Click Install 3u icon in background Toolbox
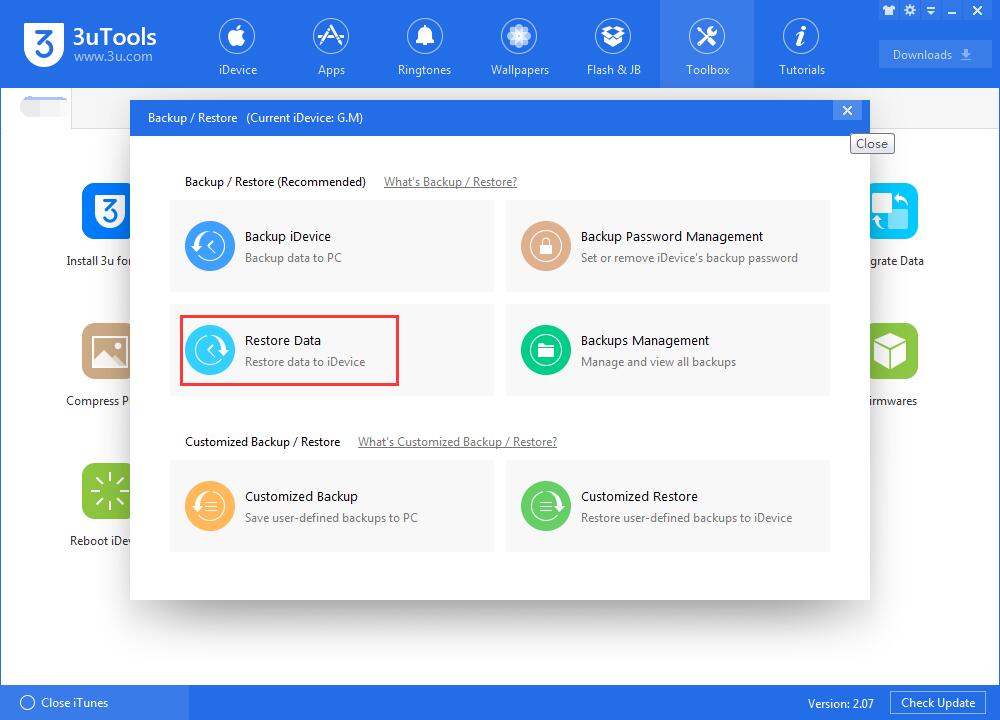Image resolution: width=1000 pixels, height=720 pixels. (x=107, y=211)
